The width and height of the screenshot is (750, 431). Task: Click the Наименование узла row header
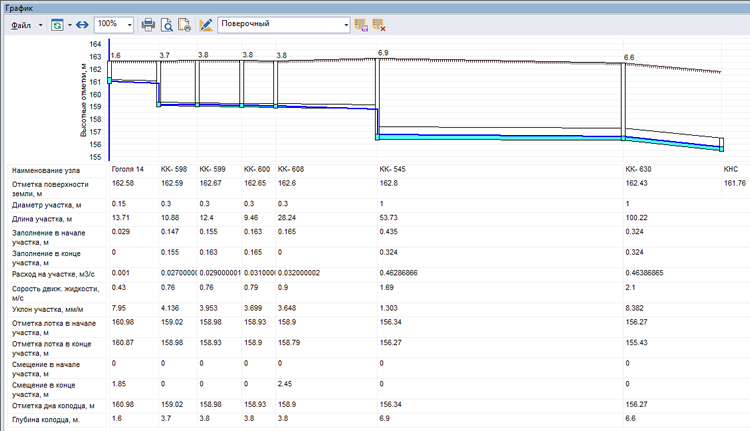[46, 171]
